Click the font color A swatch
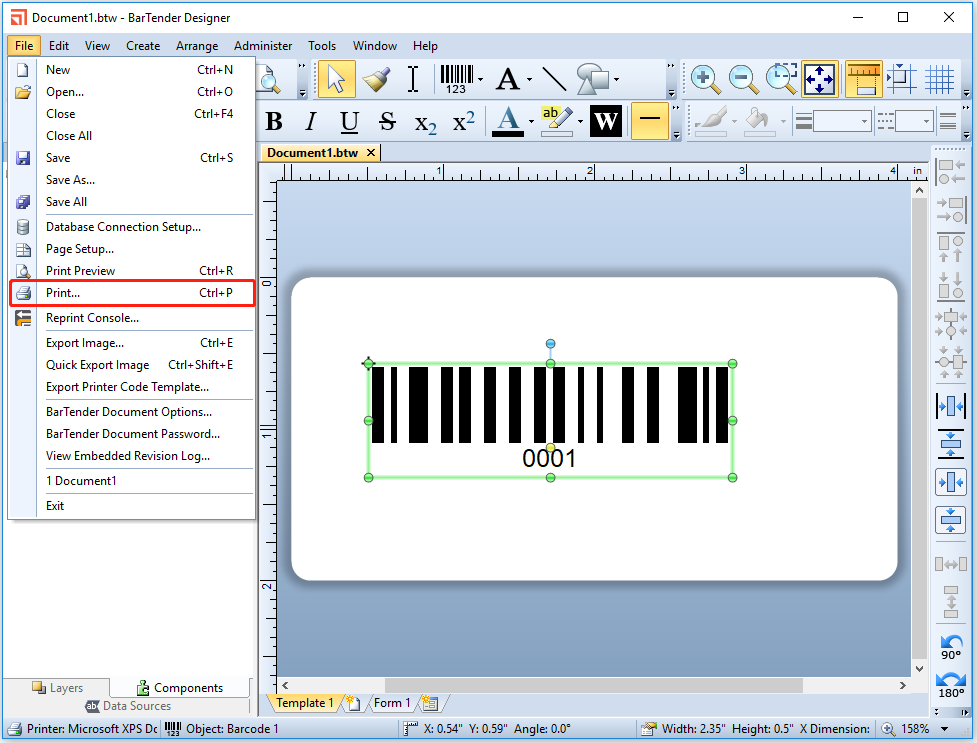The height and width of the screenshot is (743, 977). 508,121
